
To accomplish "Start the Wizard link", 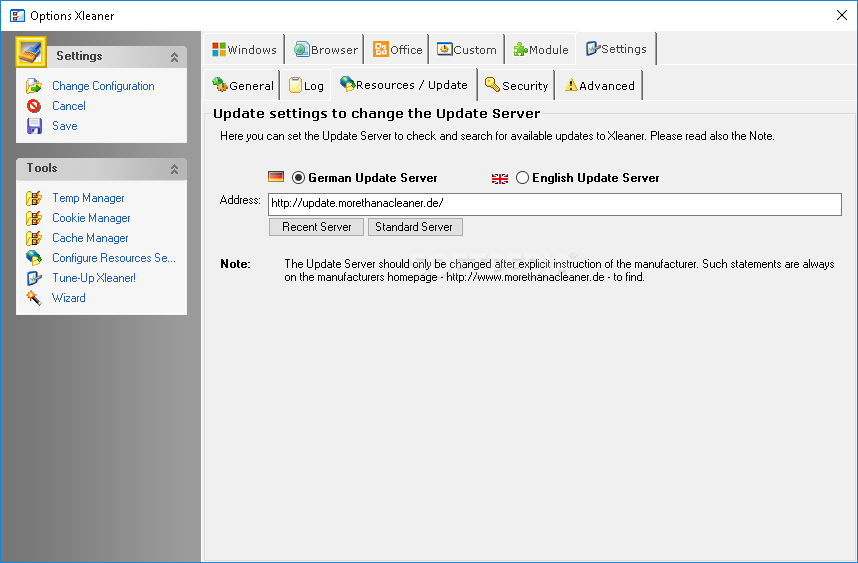I will pos(68,298).
